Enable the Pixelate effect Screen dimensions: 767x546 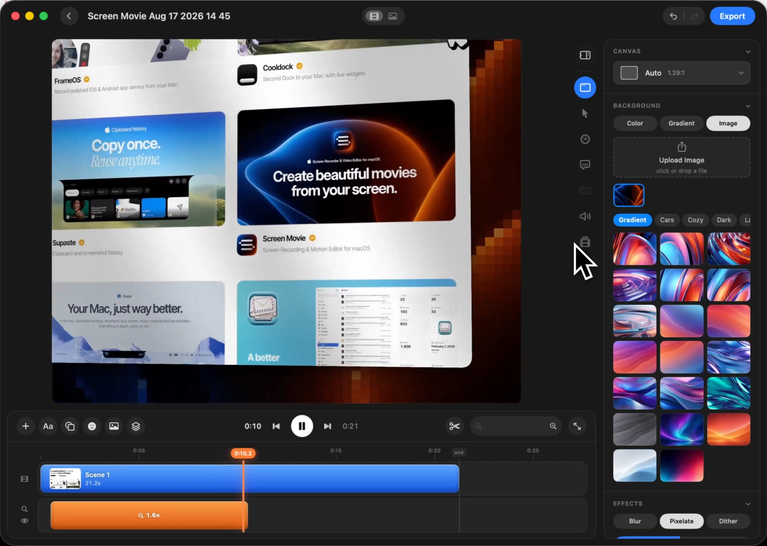click(x=681, y=521)
